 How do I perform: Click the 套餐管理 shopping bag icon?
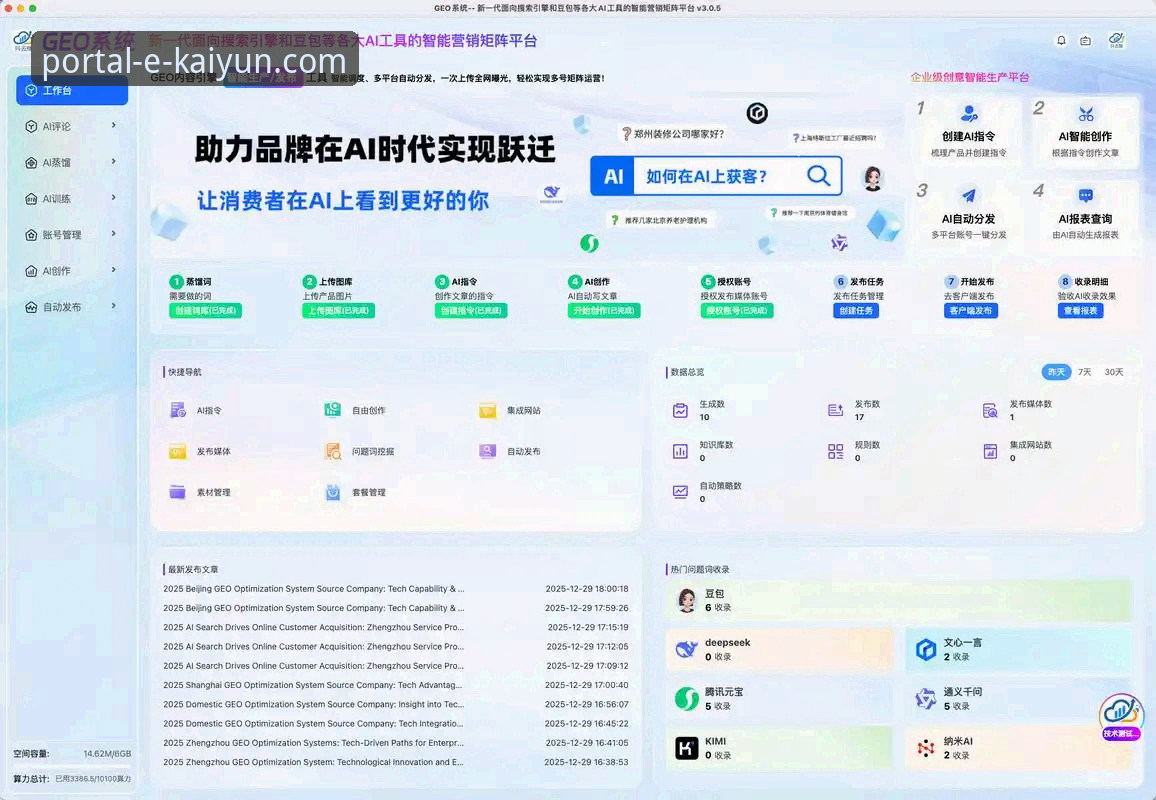pos(333,492)
